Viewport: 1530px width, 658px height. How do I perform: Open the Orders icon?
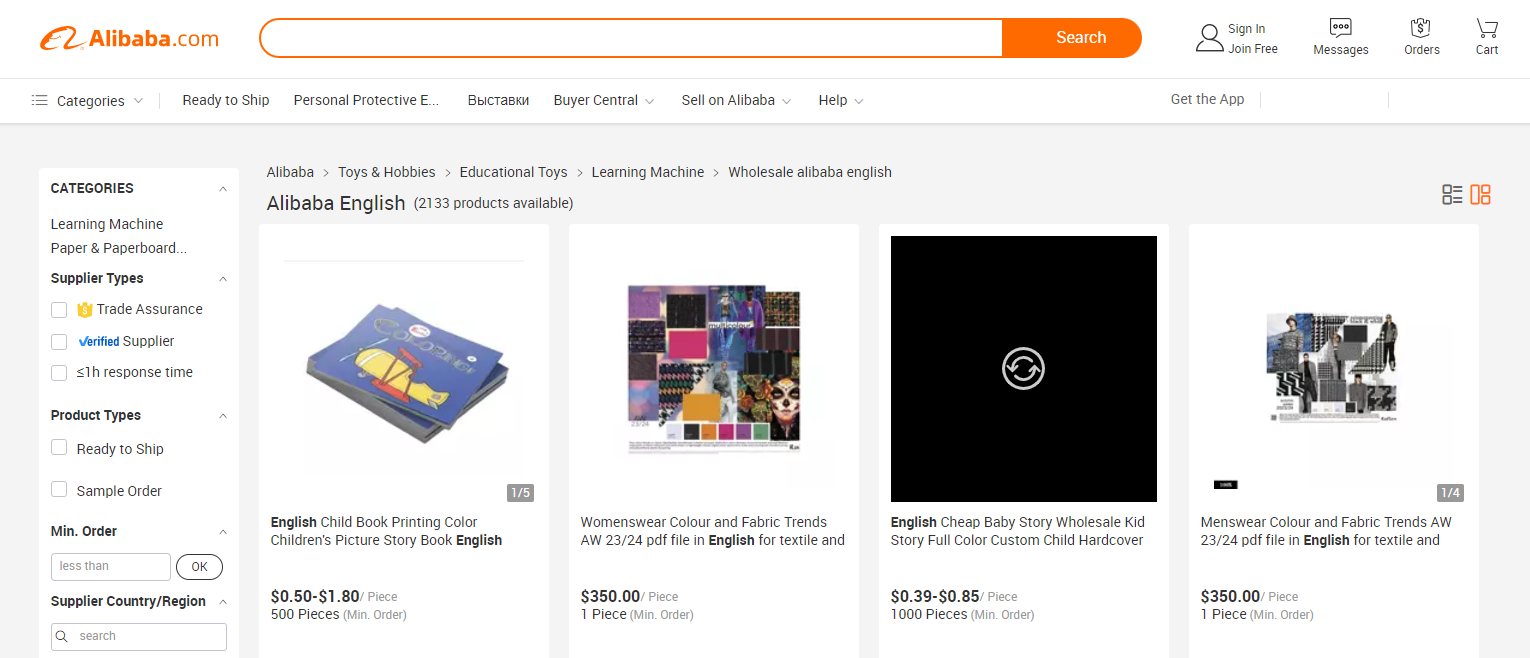tap(1421, 29)
